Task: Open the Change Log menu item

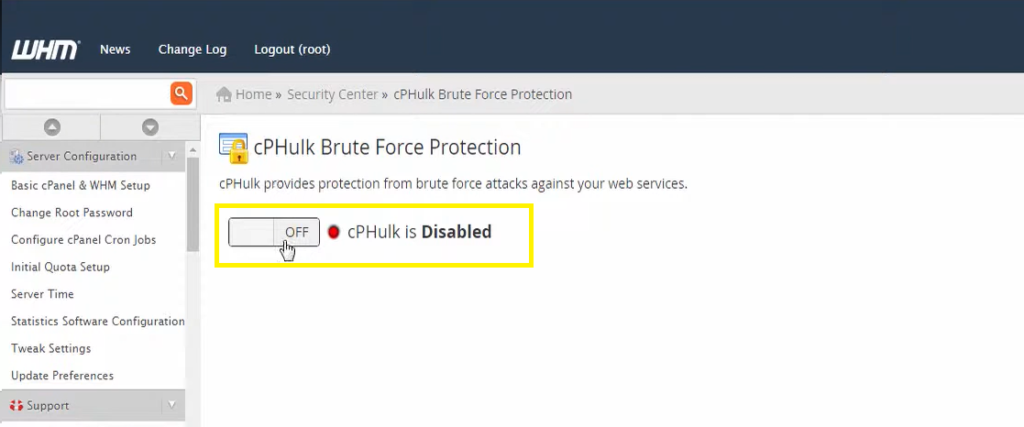Action: tap(192, 49)
